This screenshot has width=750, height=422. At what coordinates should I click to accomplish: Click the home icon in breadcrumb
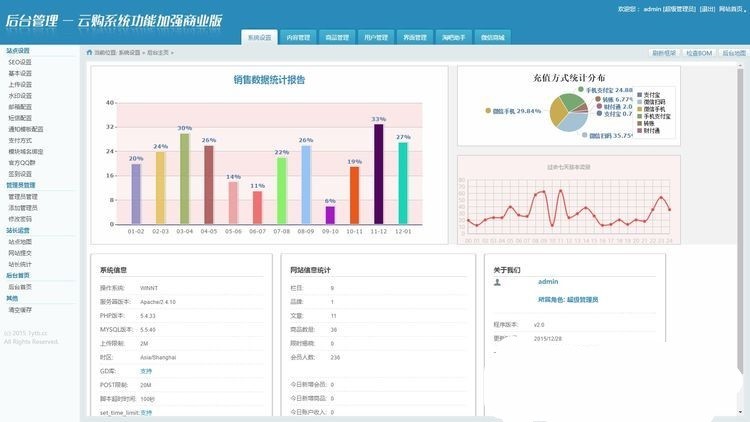click(89, 53)
